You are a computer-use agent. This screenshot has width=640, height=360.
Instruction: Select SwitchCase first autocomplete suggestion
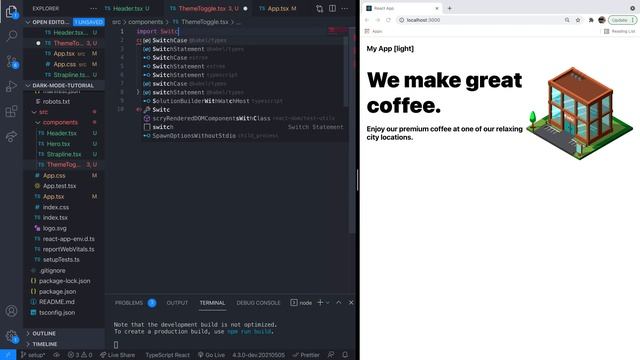pos(245,40)
